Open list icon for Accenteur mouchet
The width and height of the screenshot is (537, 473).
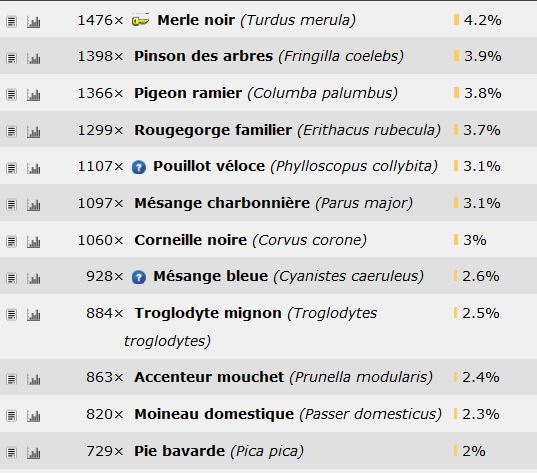click(x=11, y=379)
